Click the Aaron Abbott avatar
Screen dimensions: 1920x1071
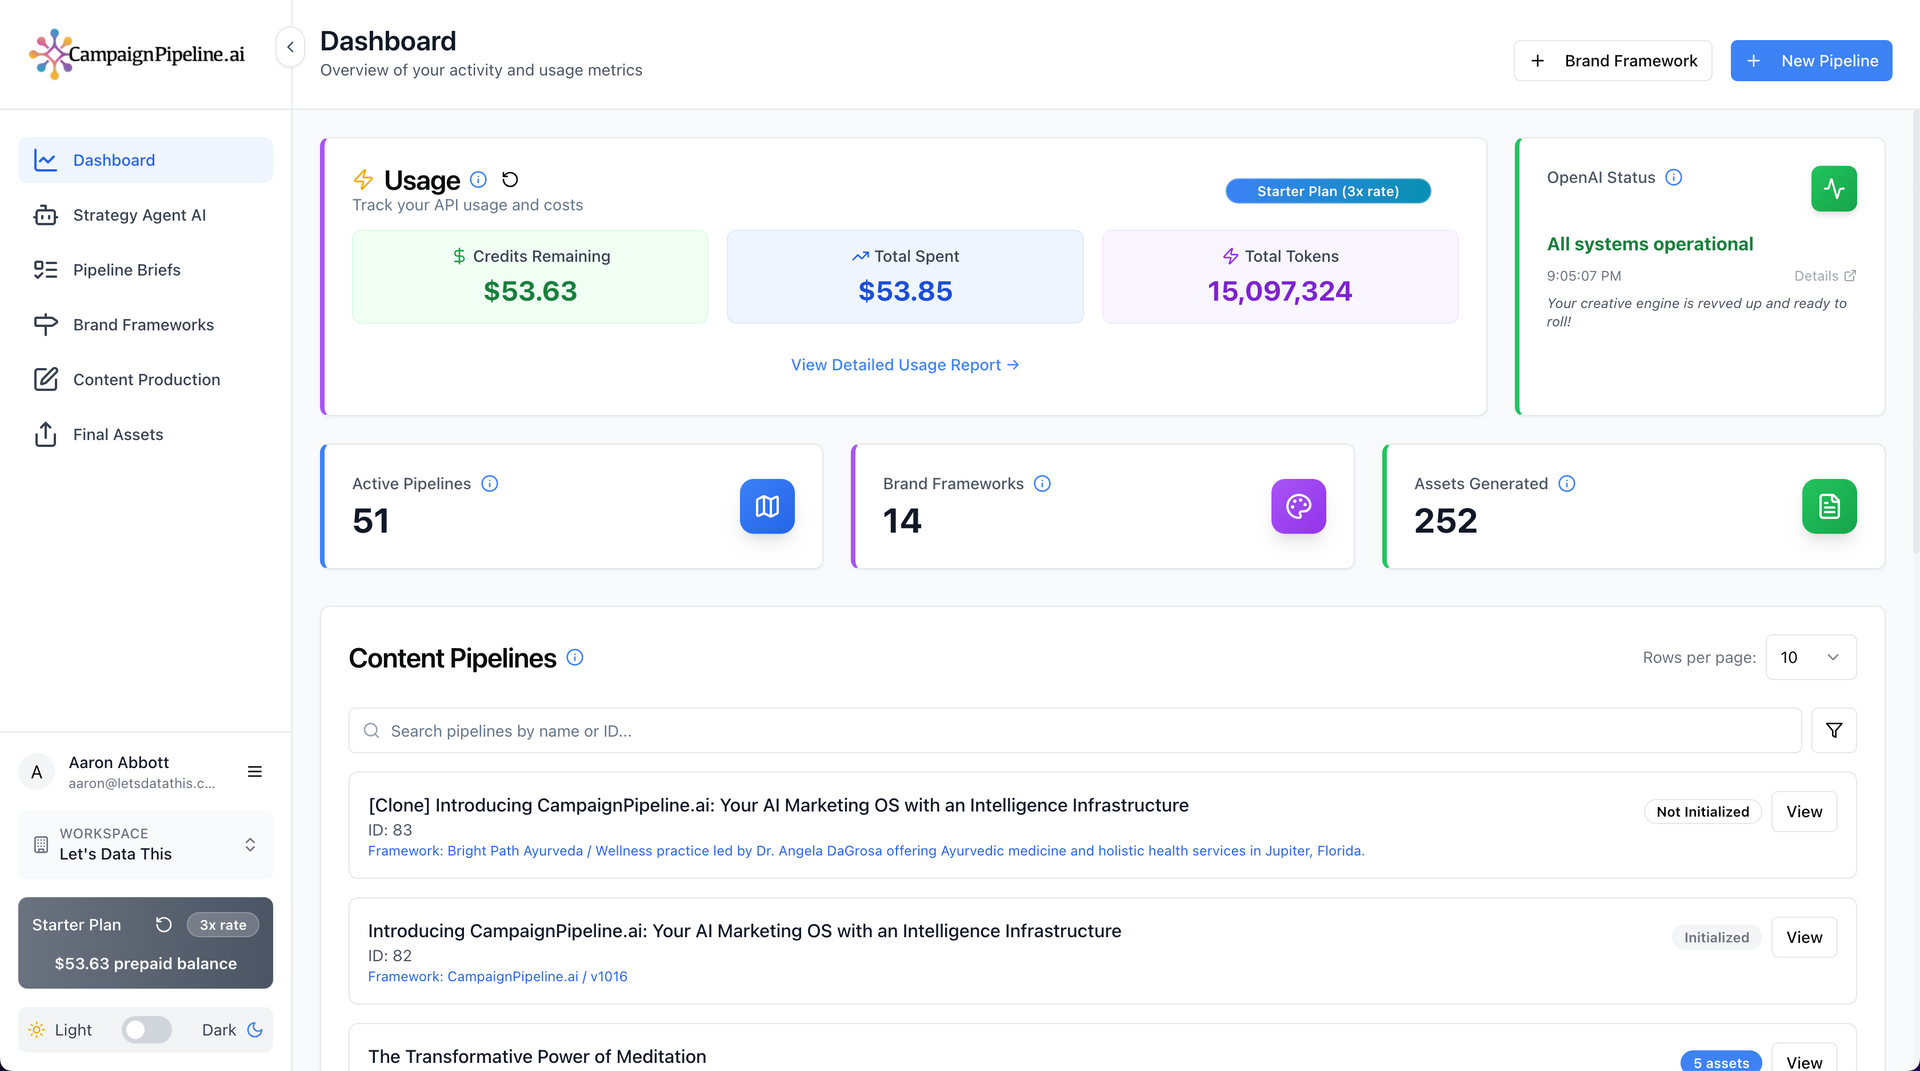(37, 772)
